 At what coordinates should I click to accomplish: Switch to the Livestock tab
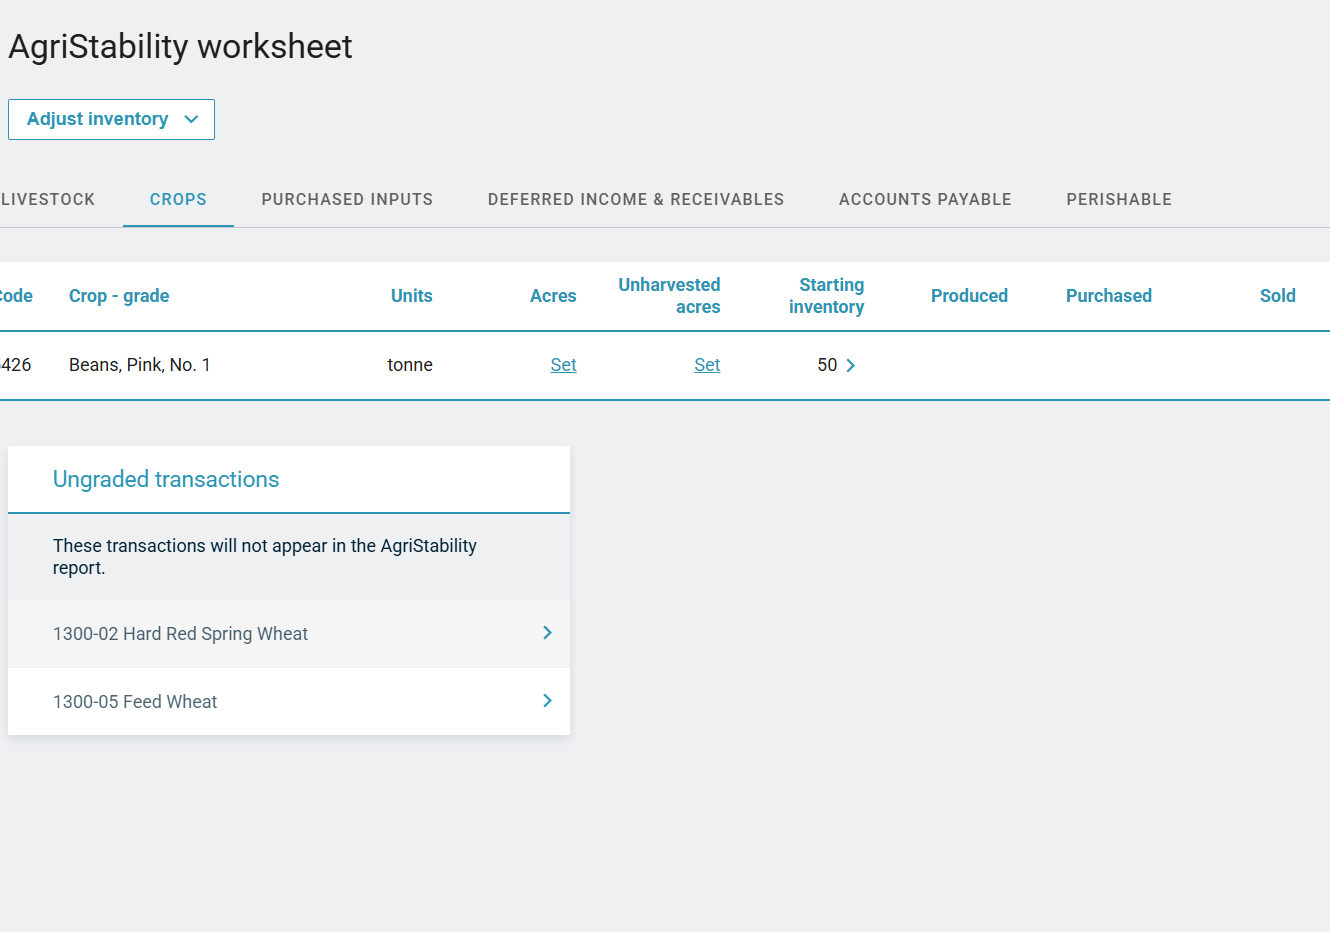pyautogui.click(x=48, y=199)
